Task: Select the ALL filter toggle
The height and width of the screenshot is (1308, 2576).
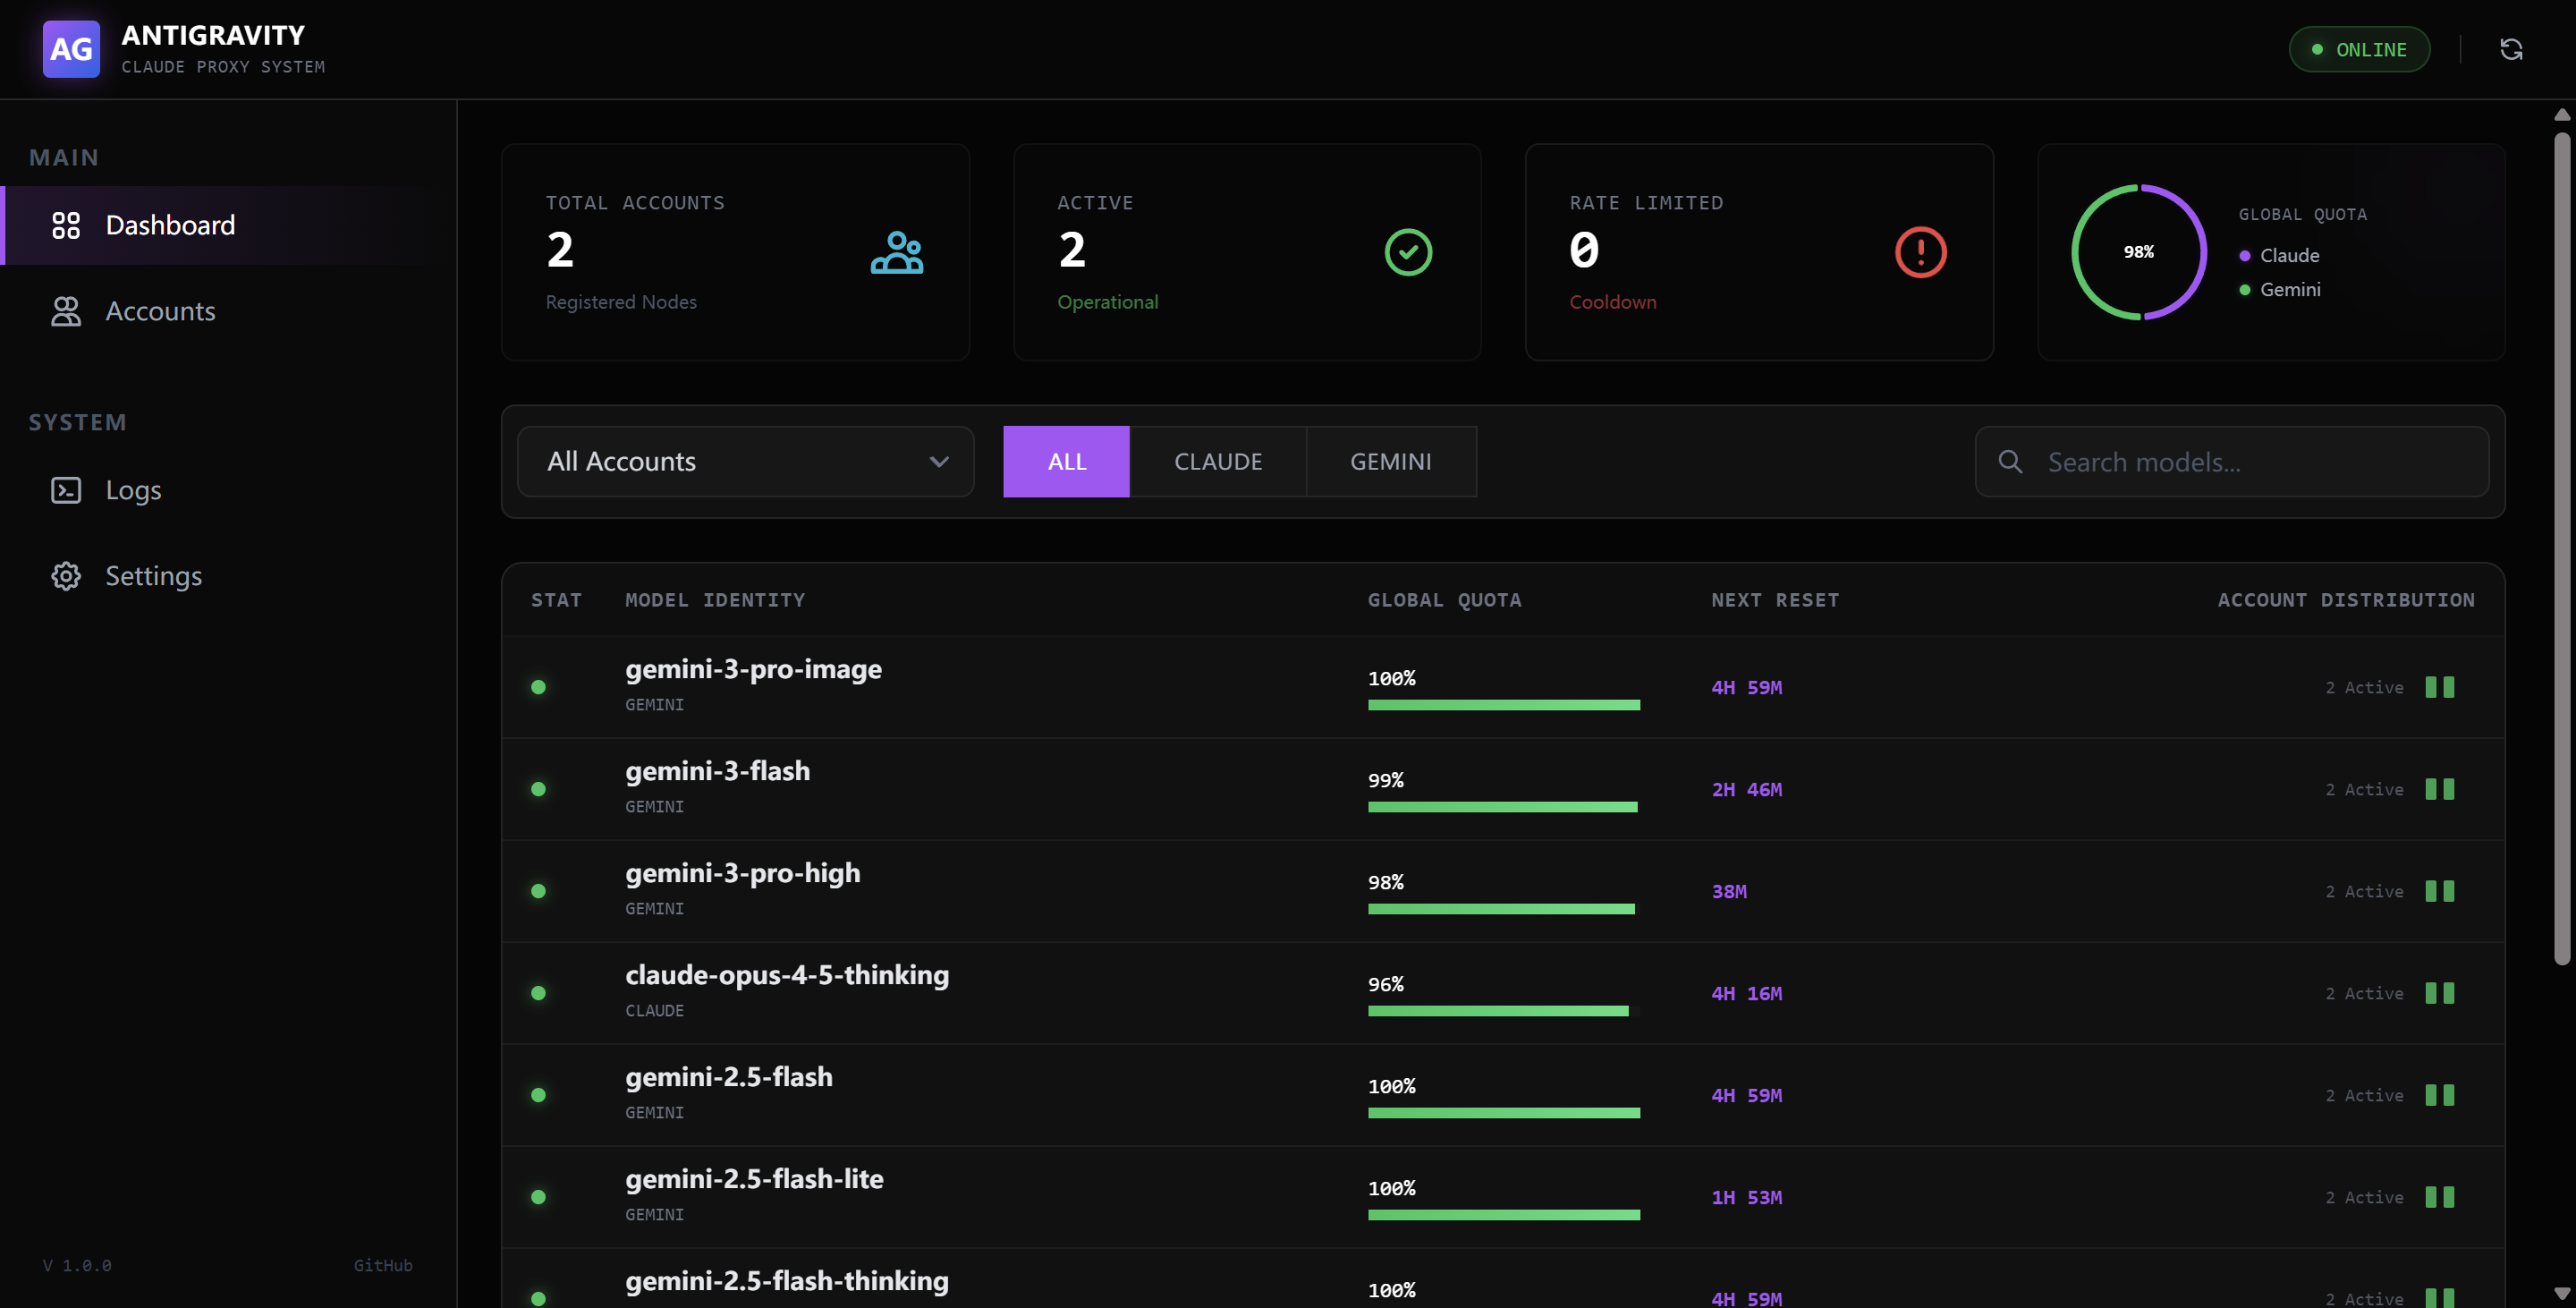Action: coord(1066,461)
